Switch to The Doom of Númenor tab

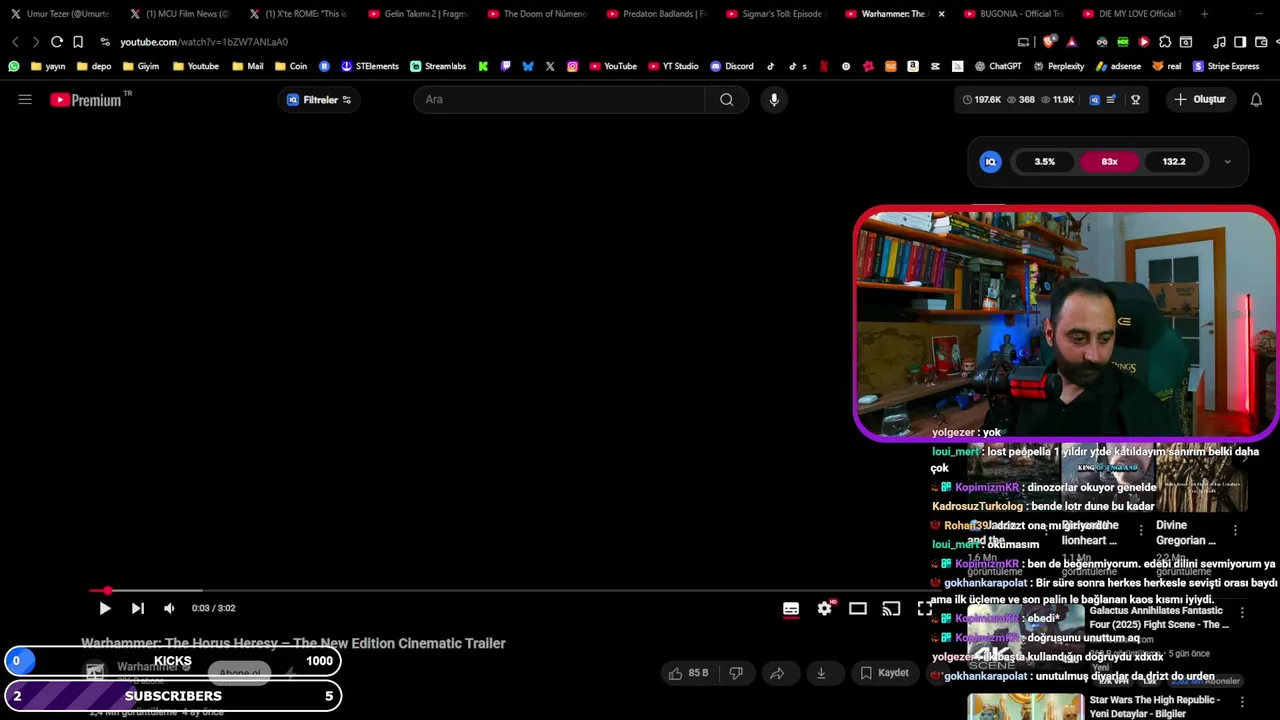[x=537, y=14]
